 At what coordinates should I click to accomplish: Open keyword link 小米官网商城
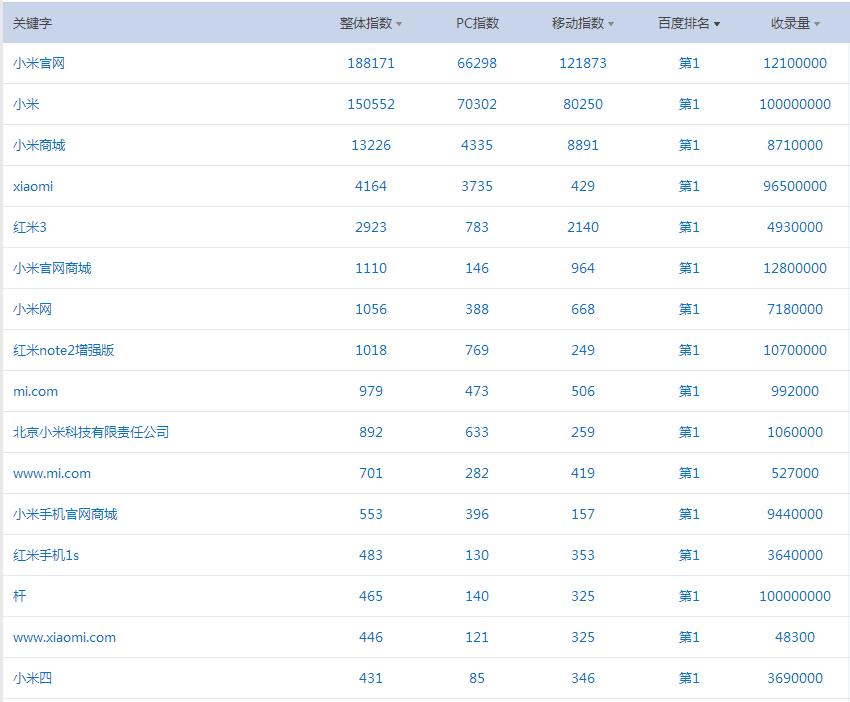click(52, 268)
